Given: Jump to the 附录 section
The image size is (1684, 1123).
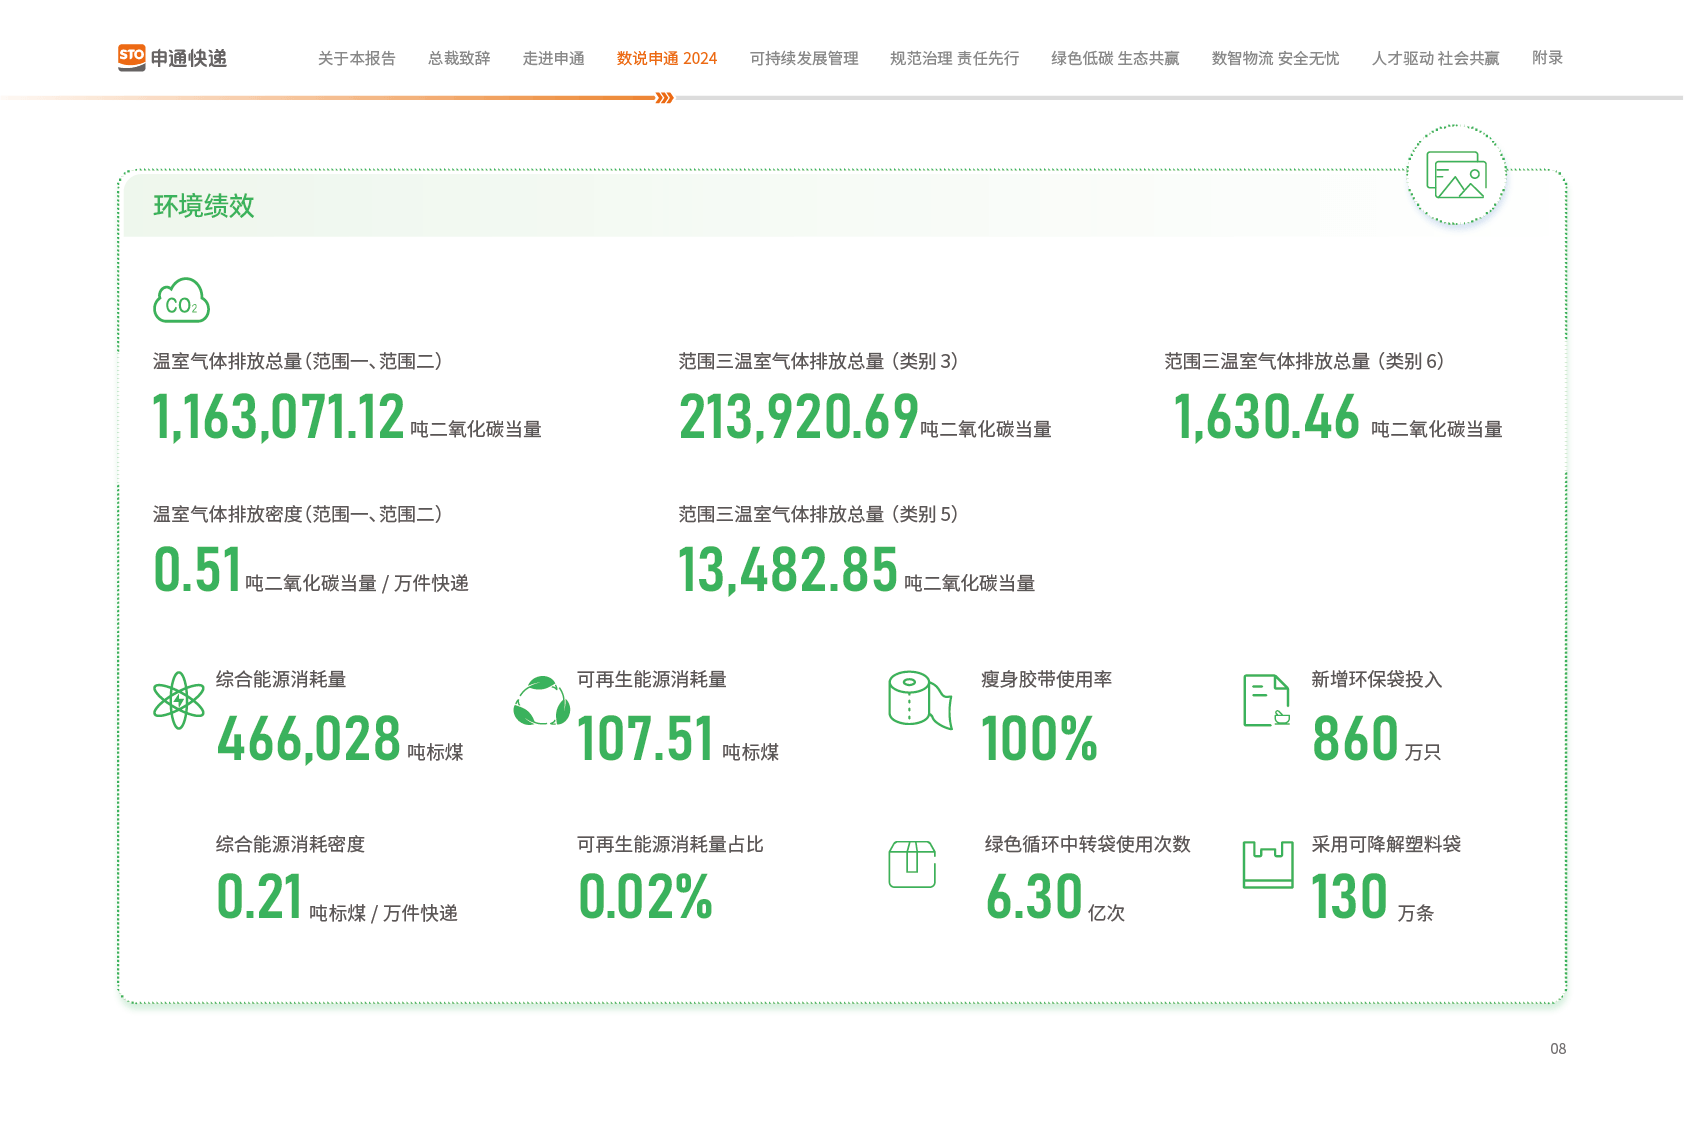Looking at the screenshot, I should (x=1547, y=58).
